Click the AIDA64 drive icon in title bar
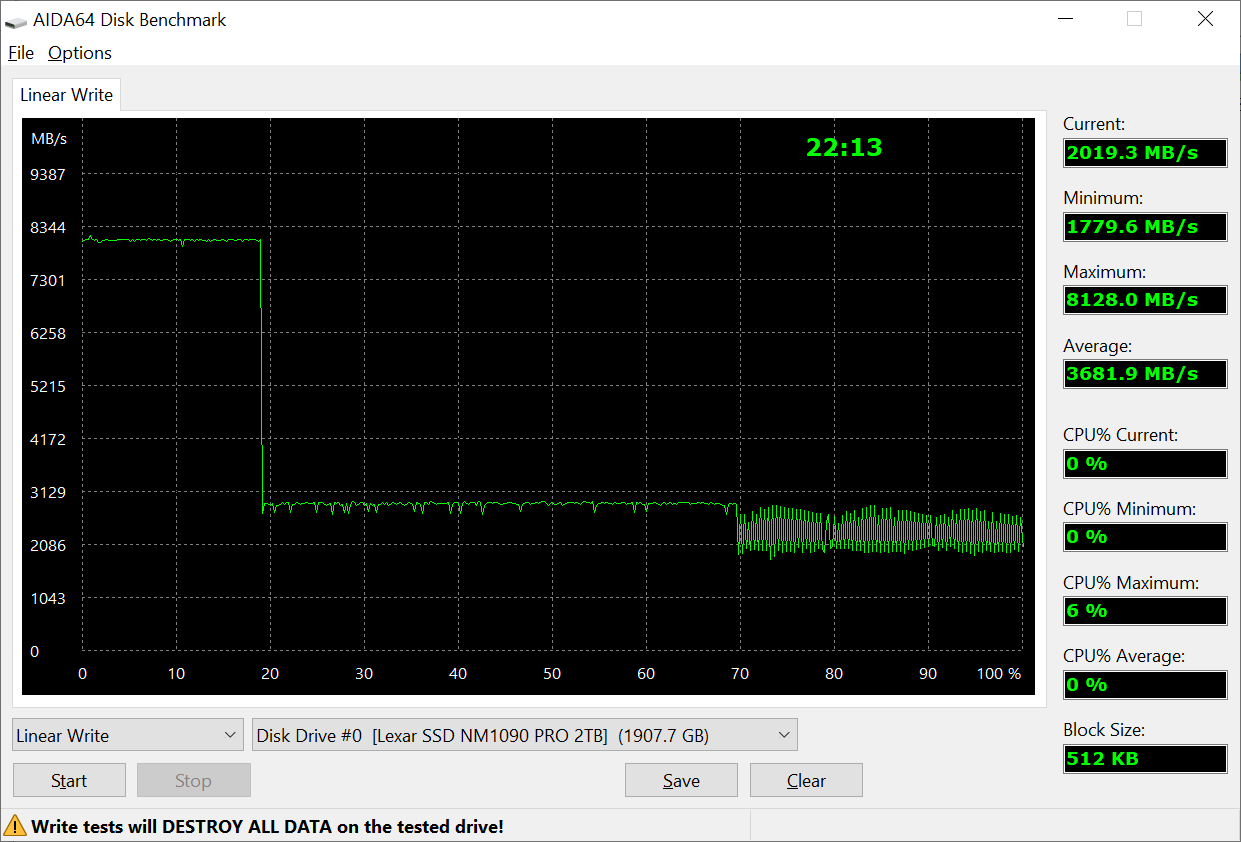The image size is (1241, 842). click(x=16, y=20)
